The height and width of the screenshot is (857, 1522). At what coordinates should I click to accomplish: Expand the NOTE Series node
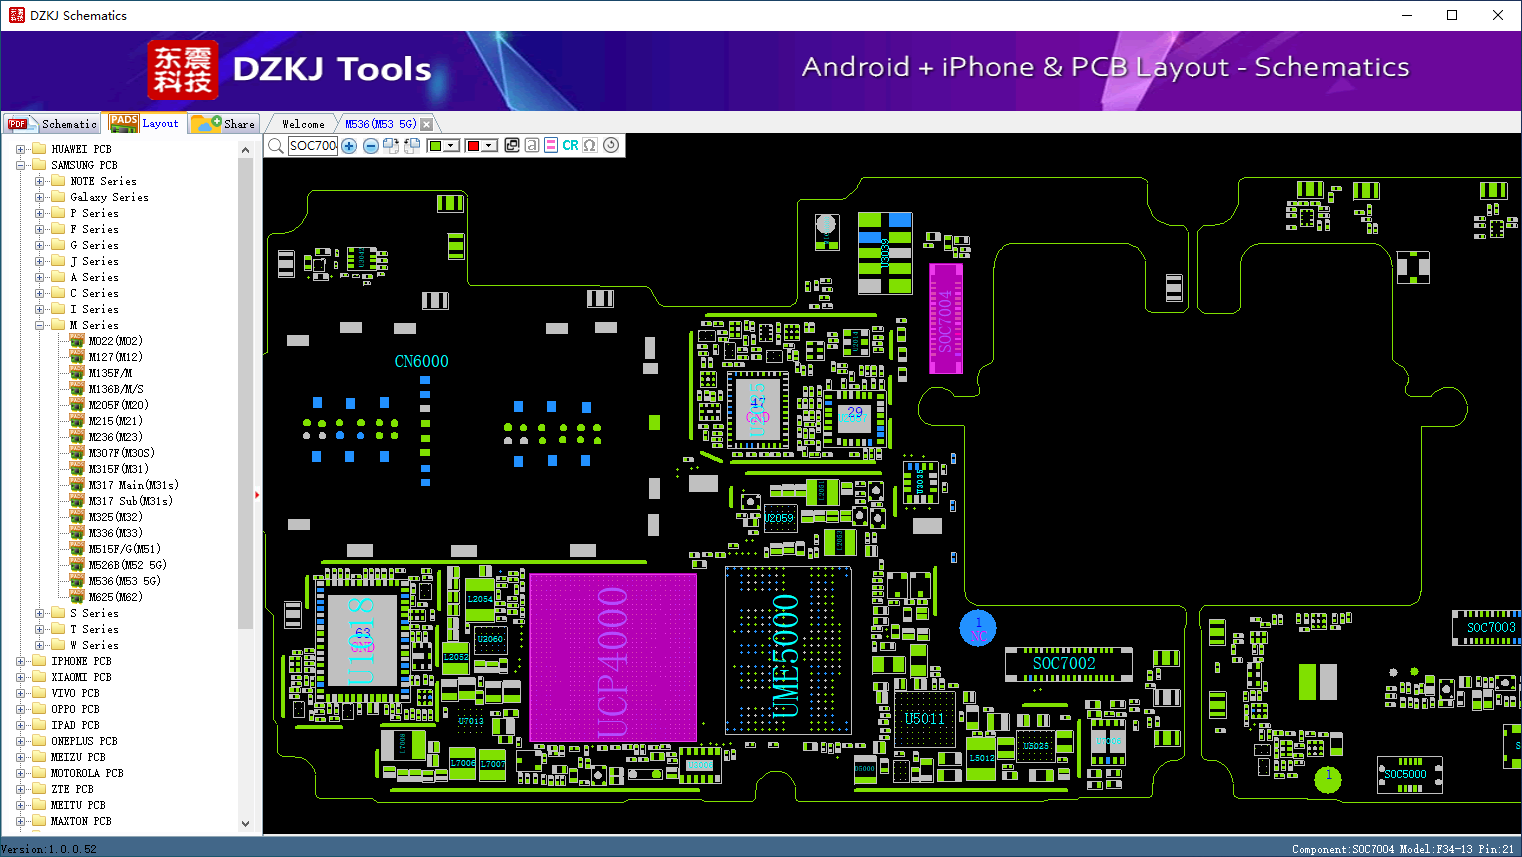pyautogui.click(x=40, y=181)
